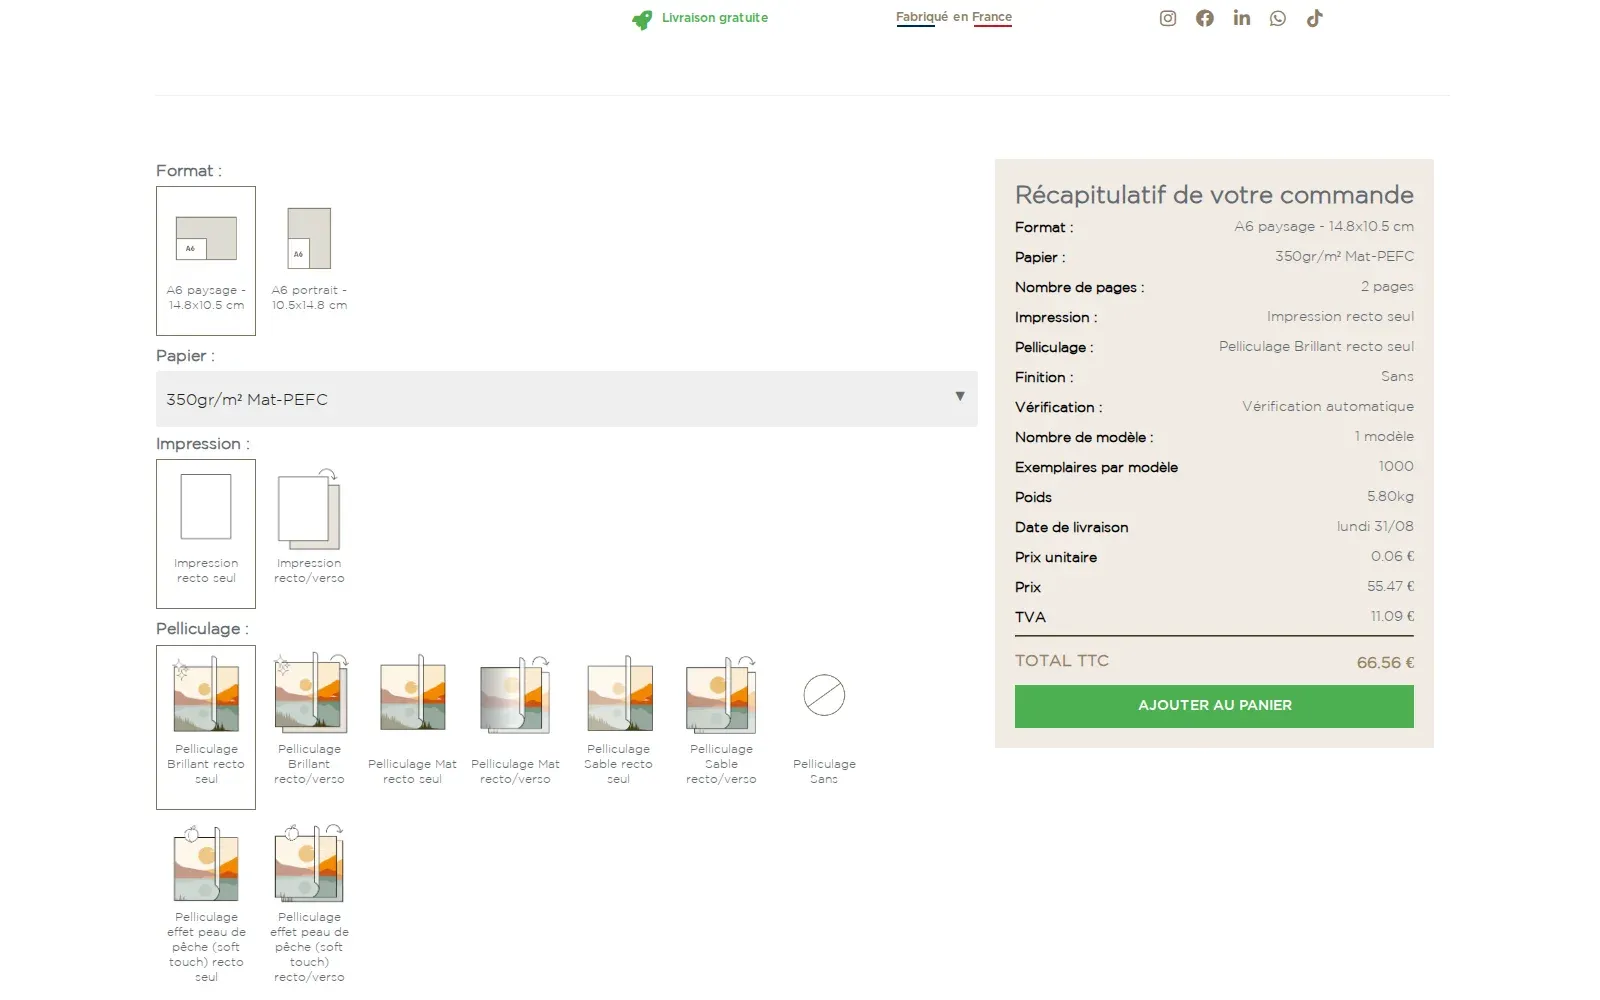Select Impression recto/verso option

click(x=309, y=533)
